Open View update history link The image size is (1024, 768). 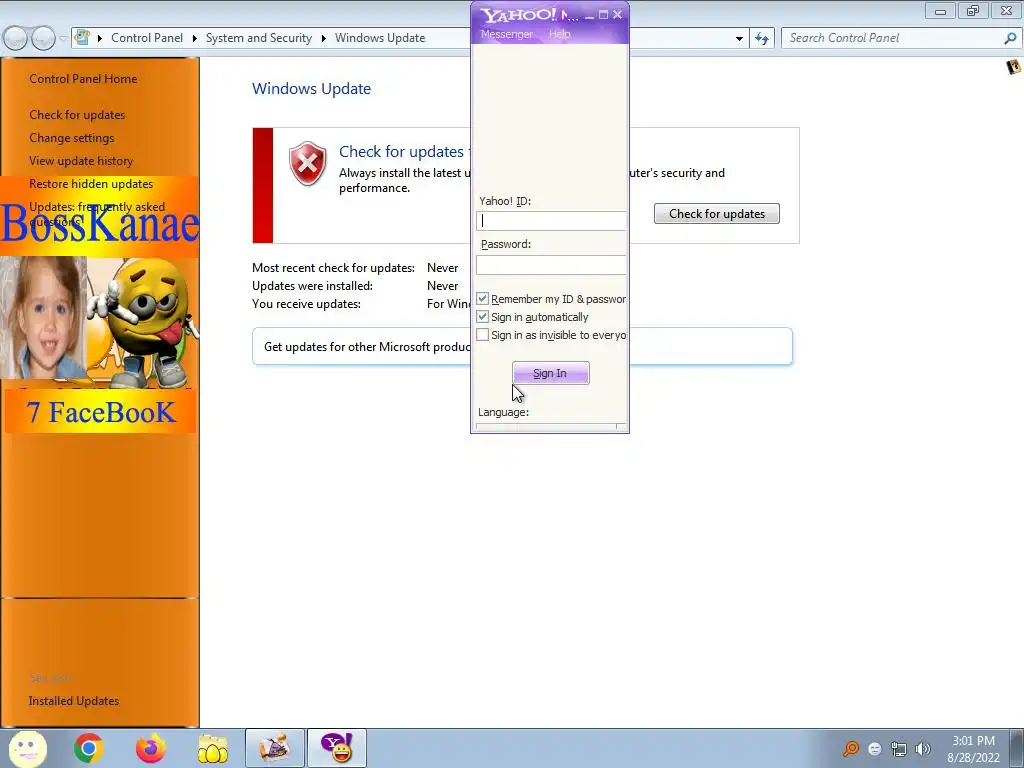(81, 161)
